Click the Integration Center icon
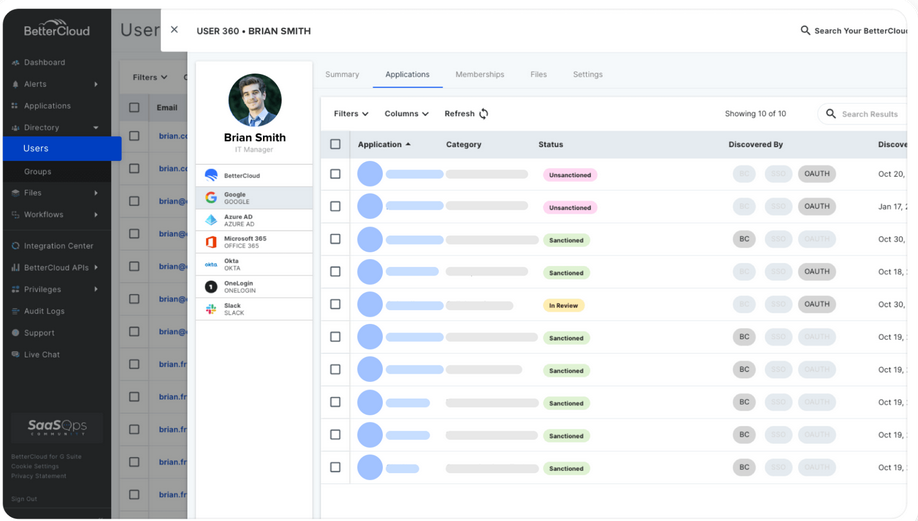The width and height of the screenshot is (918, 521). click(x=15, y=246)
